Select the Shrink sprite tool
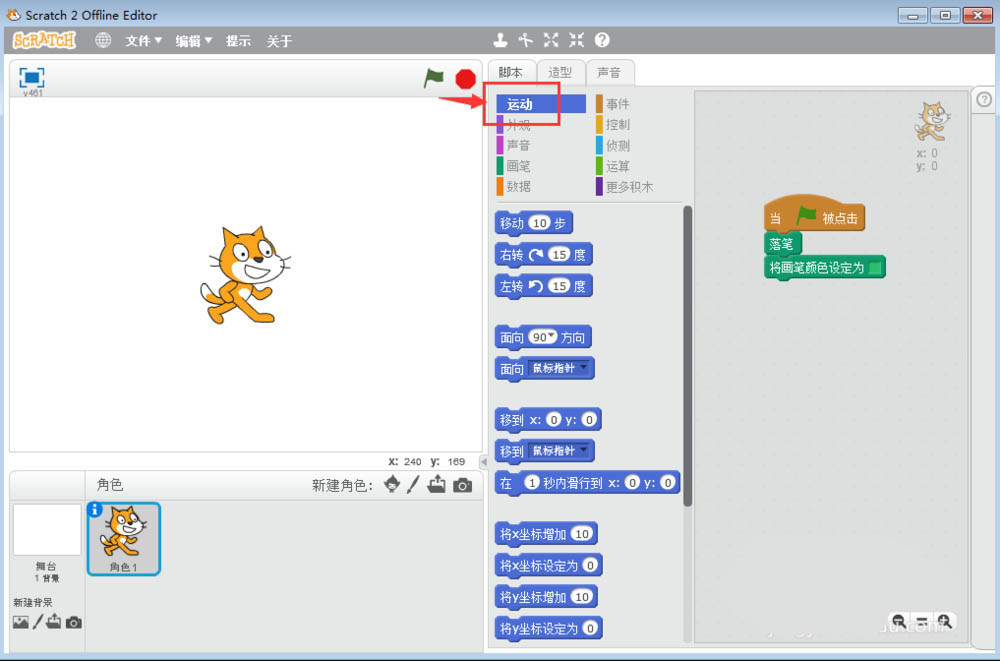This screenshot has height=661, width=1000. click(x=577, y=40)
